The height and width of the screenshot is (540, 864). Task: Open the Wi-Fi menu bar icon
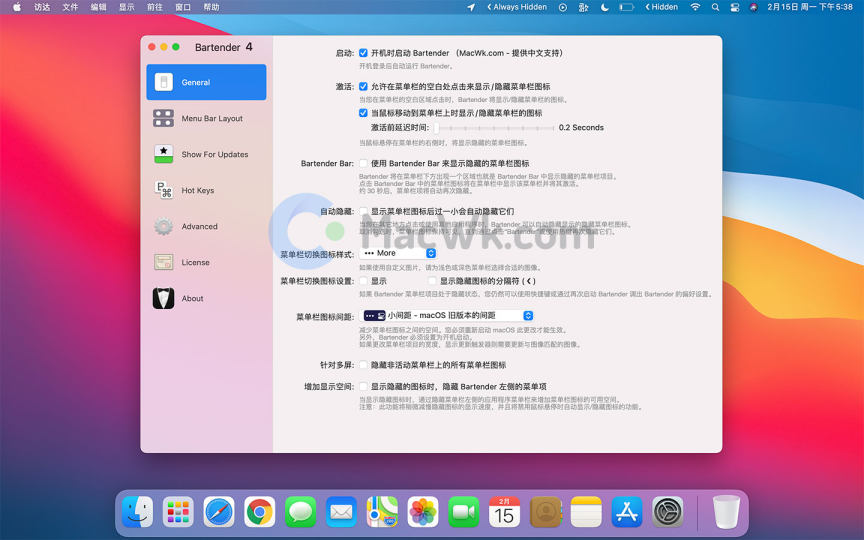(x=695, y=7)
